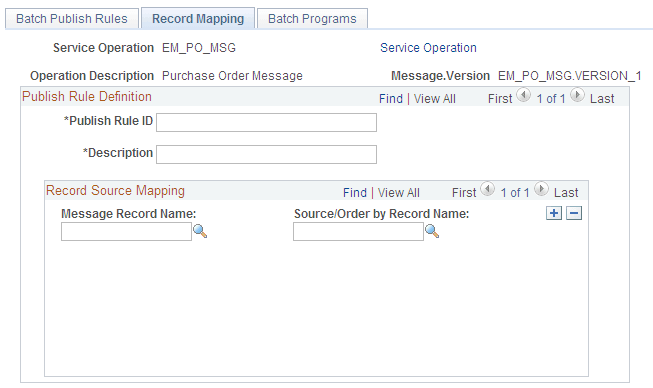Open the Service Operation link

[x=428, y=48]
